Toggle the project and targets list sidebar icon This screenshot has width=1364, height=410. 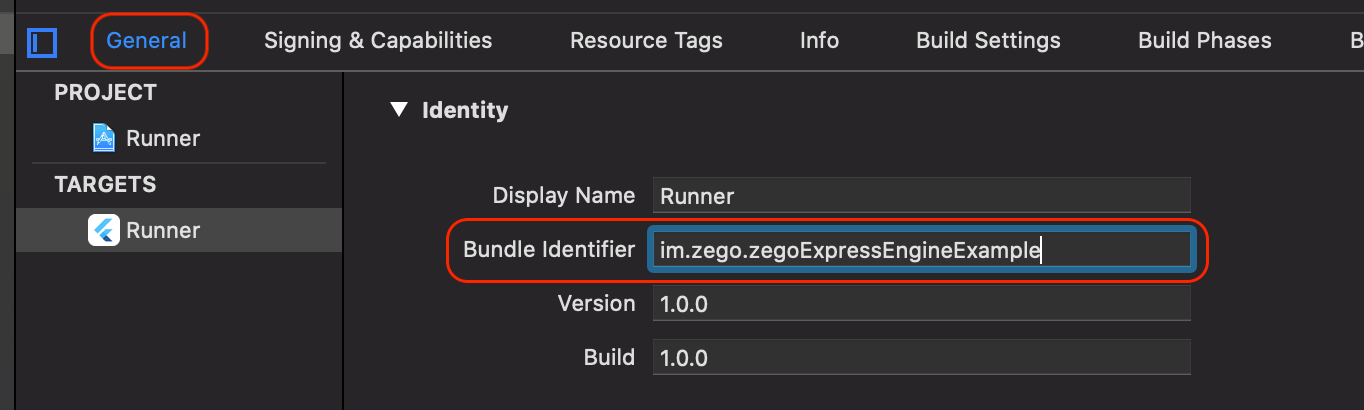point(42,42)
